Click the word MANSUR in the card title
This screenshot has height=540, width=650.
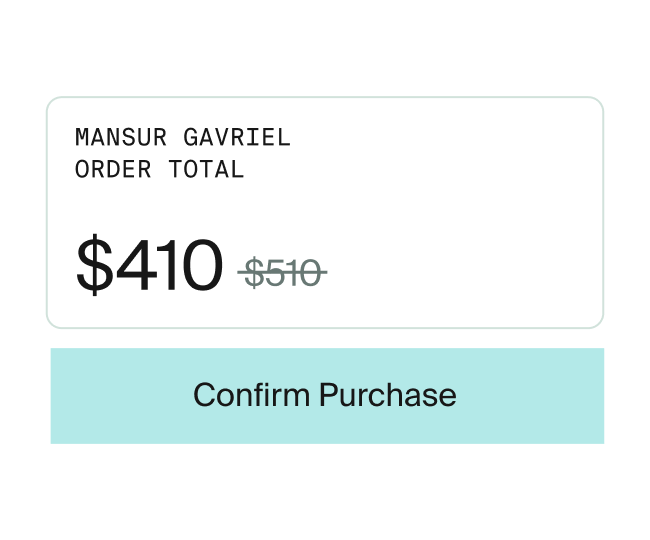coord(121,137)
